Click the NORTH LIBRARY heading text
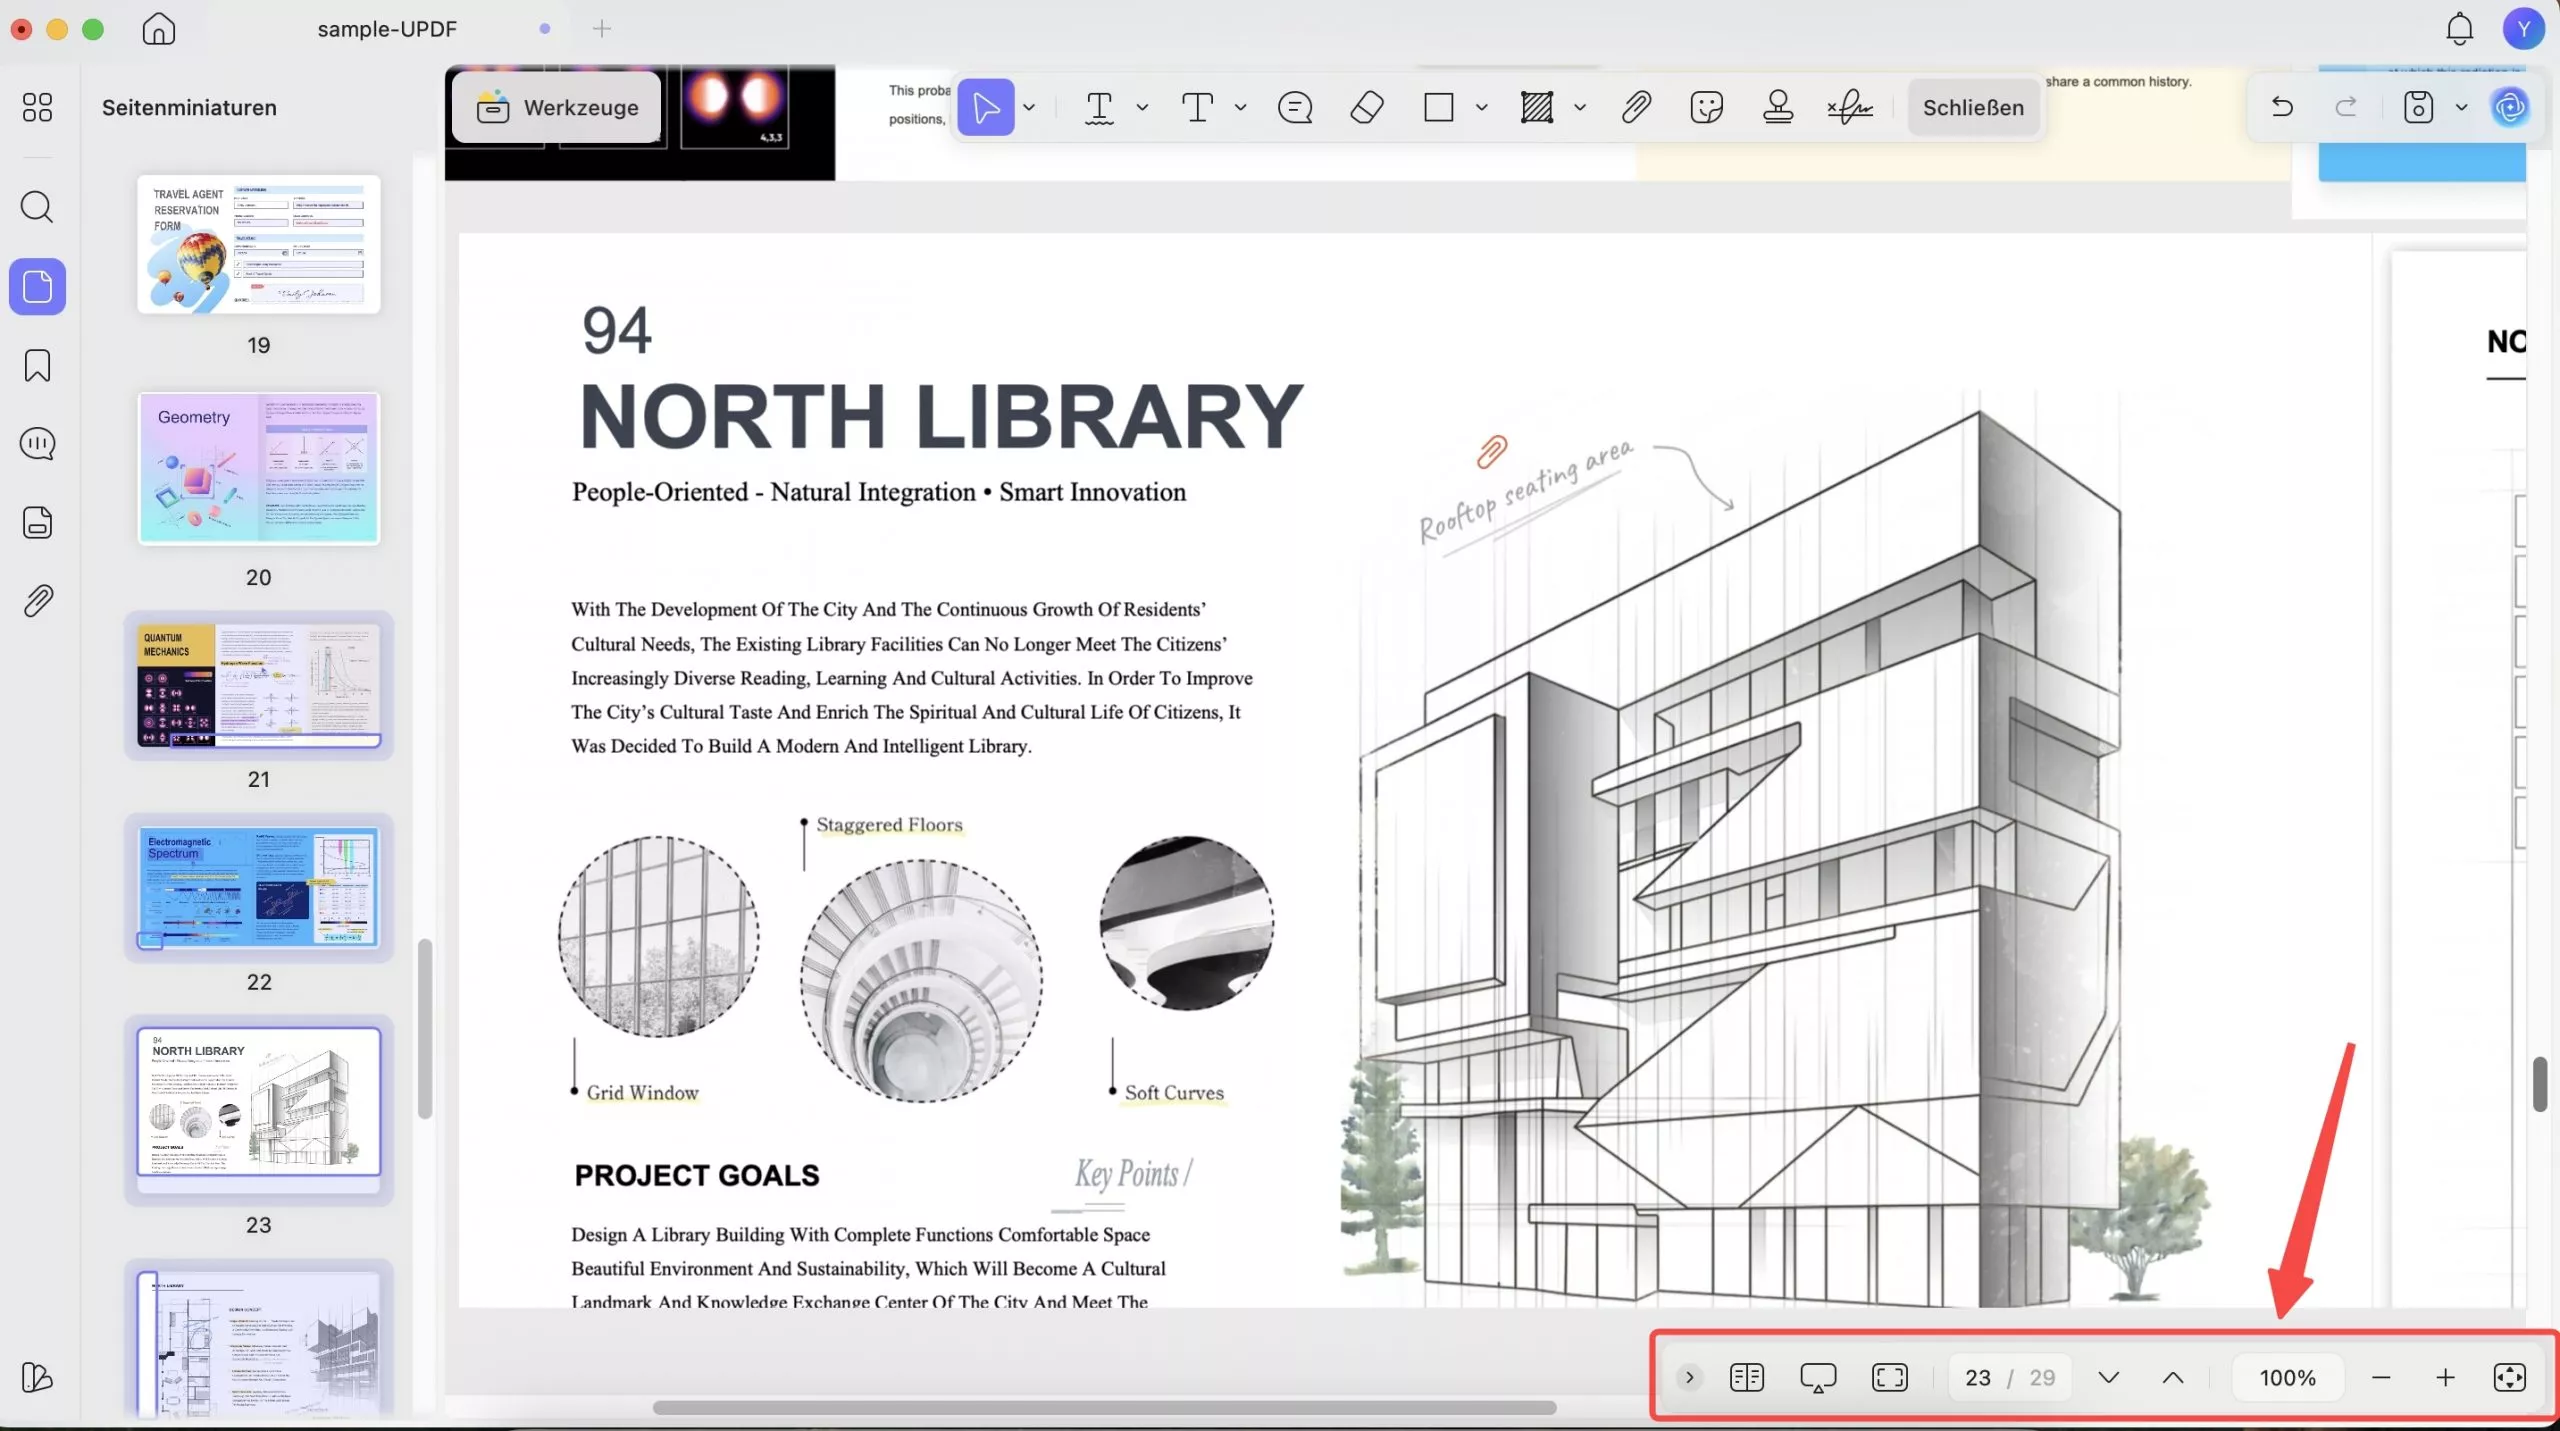The image size is (2560, 1431). click(941, 417)
